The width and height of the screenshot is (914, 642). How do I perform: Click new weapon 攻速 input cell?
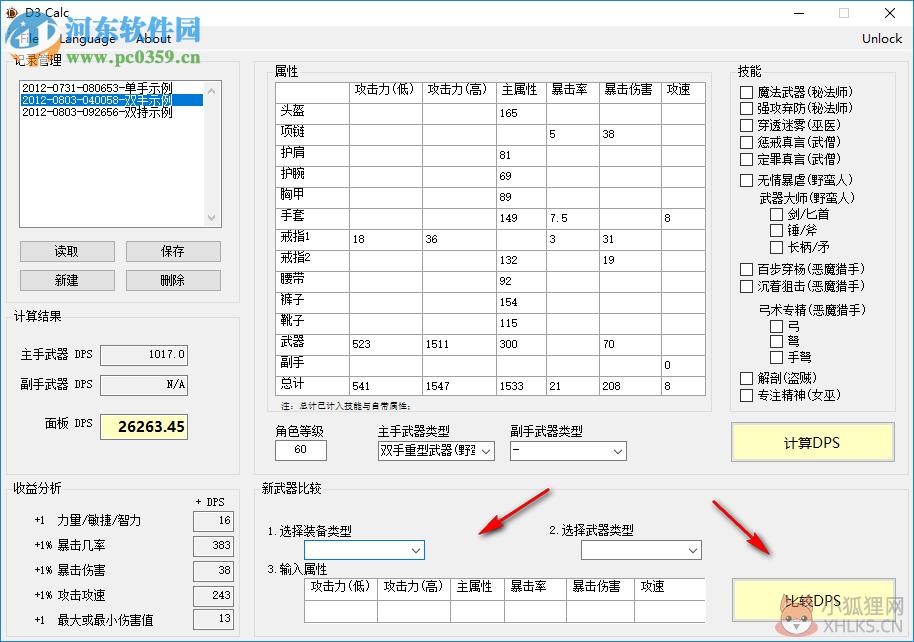pos(670,611)
